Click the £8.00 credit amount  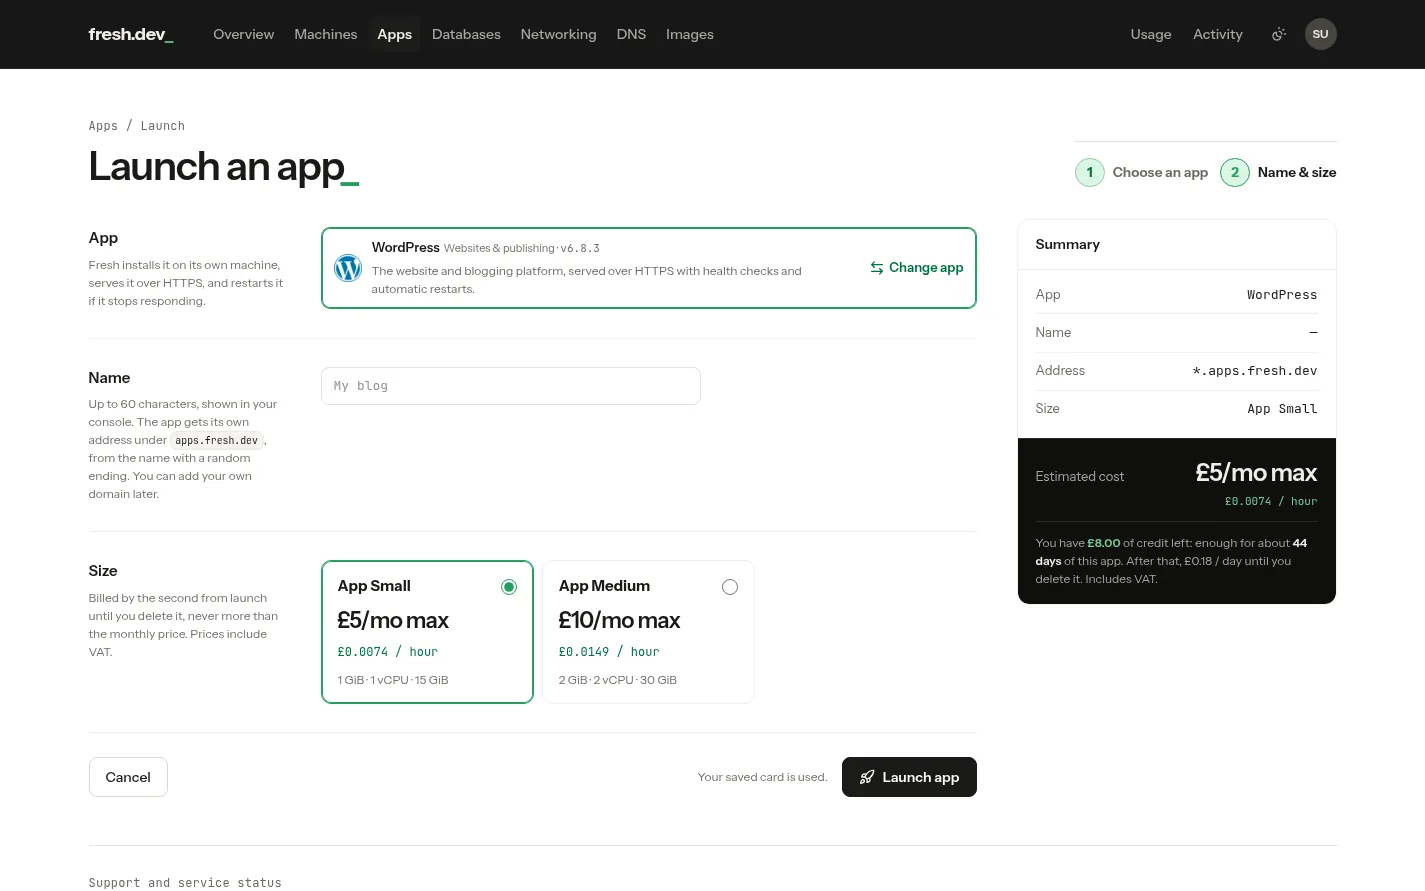(1104, 543)
